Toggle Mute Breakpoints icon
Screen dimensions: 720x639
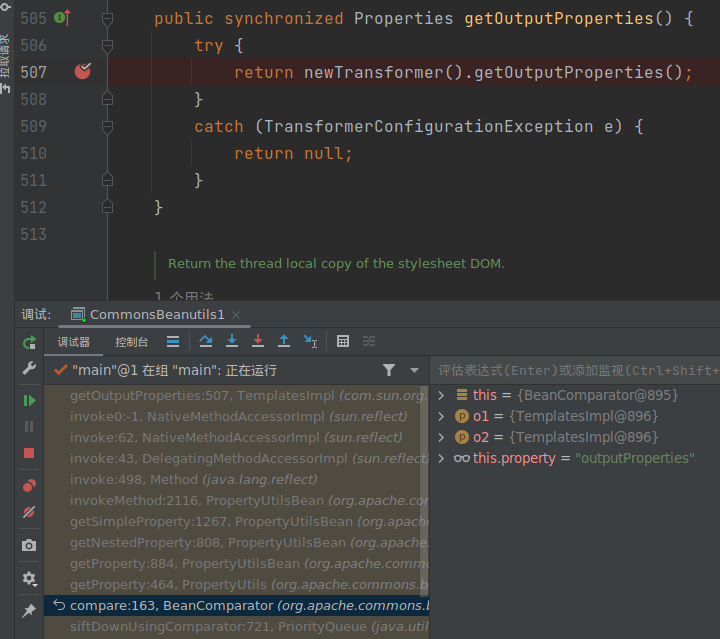(x=29, y=512)
